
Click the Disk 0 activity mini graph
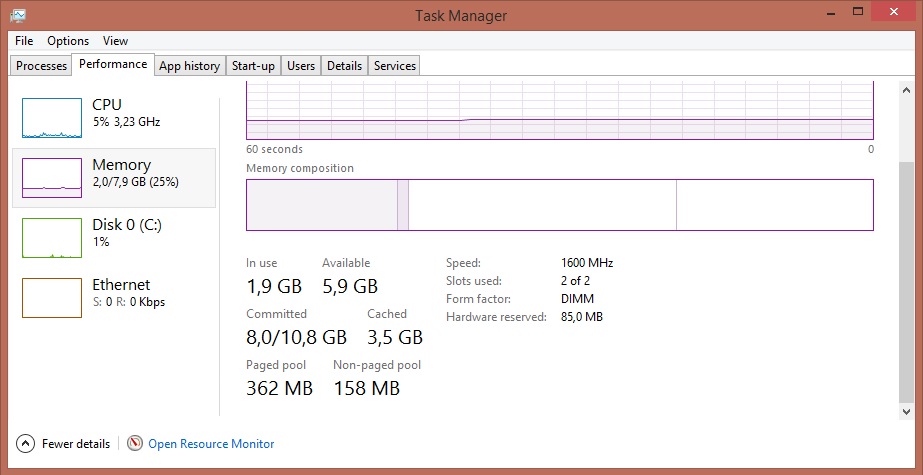[52, 238]
